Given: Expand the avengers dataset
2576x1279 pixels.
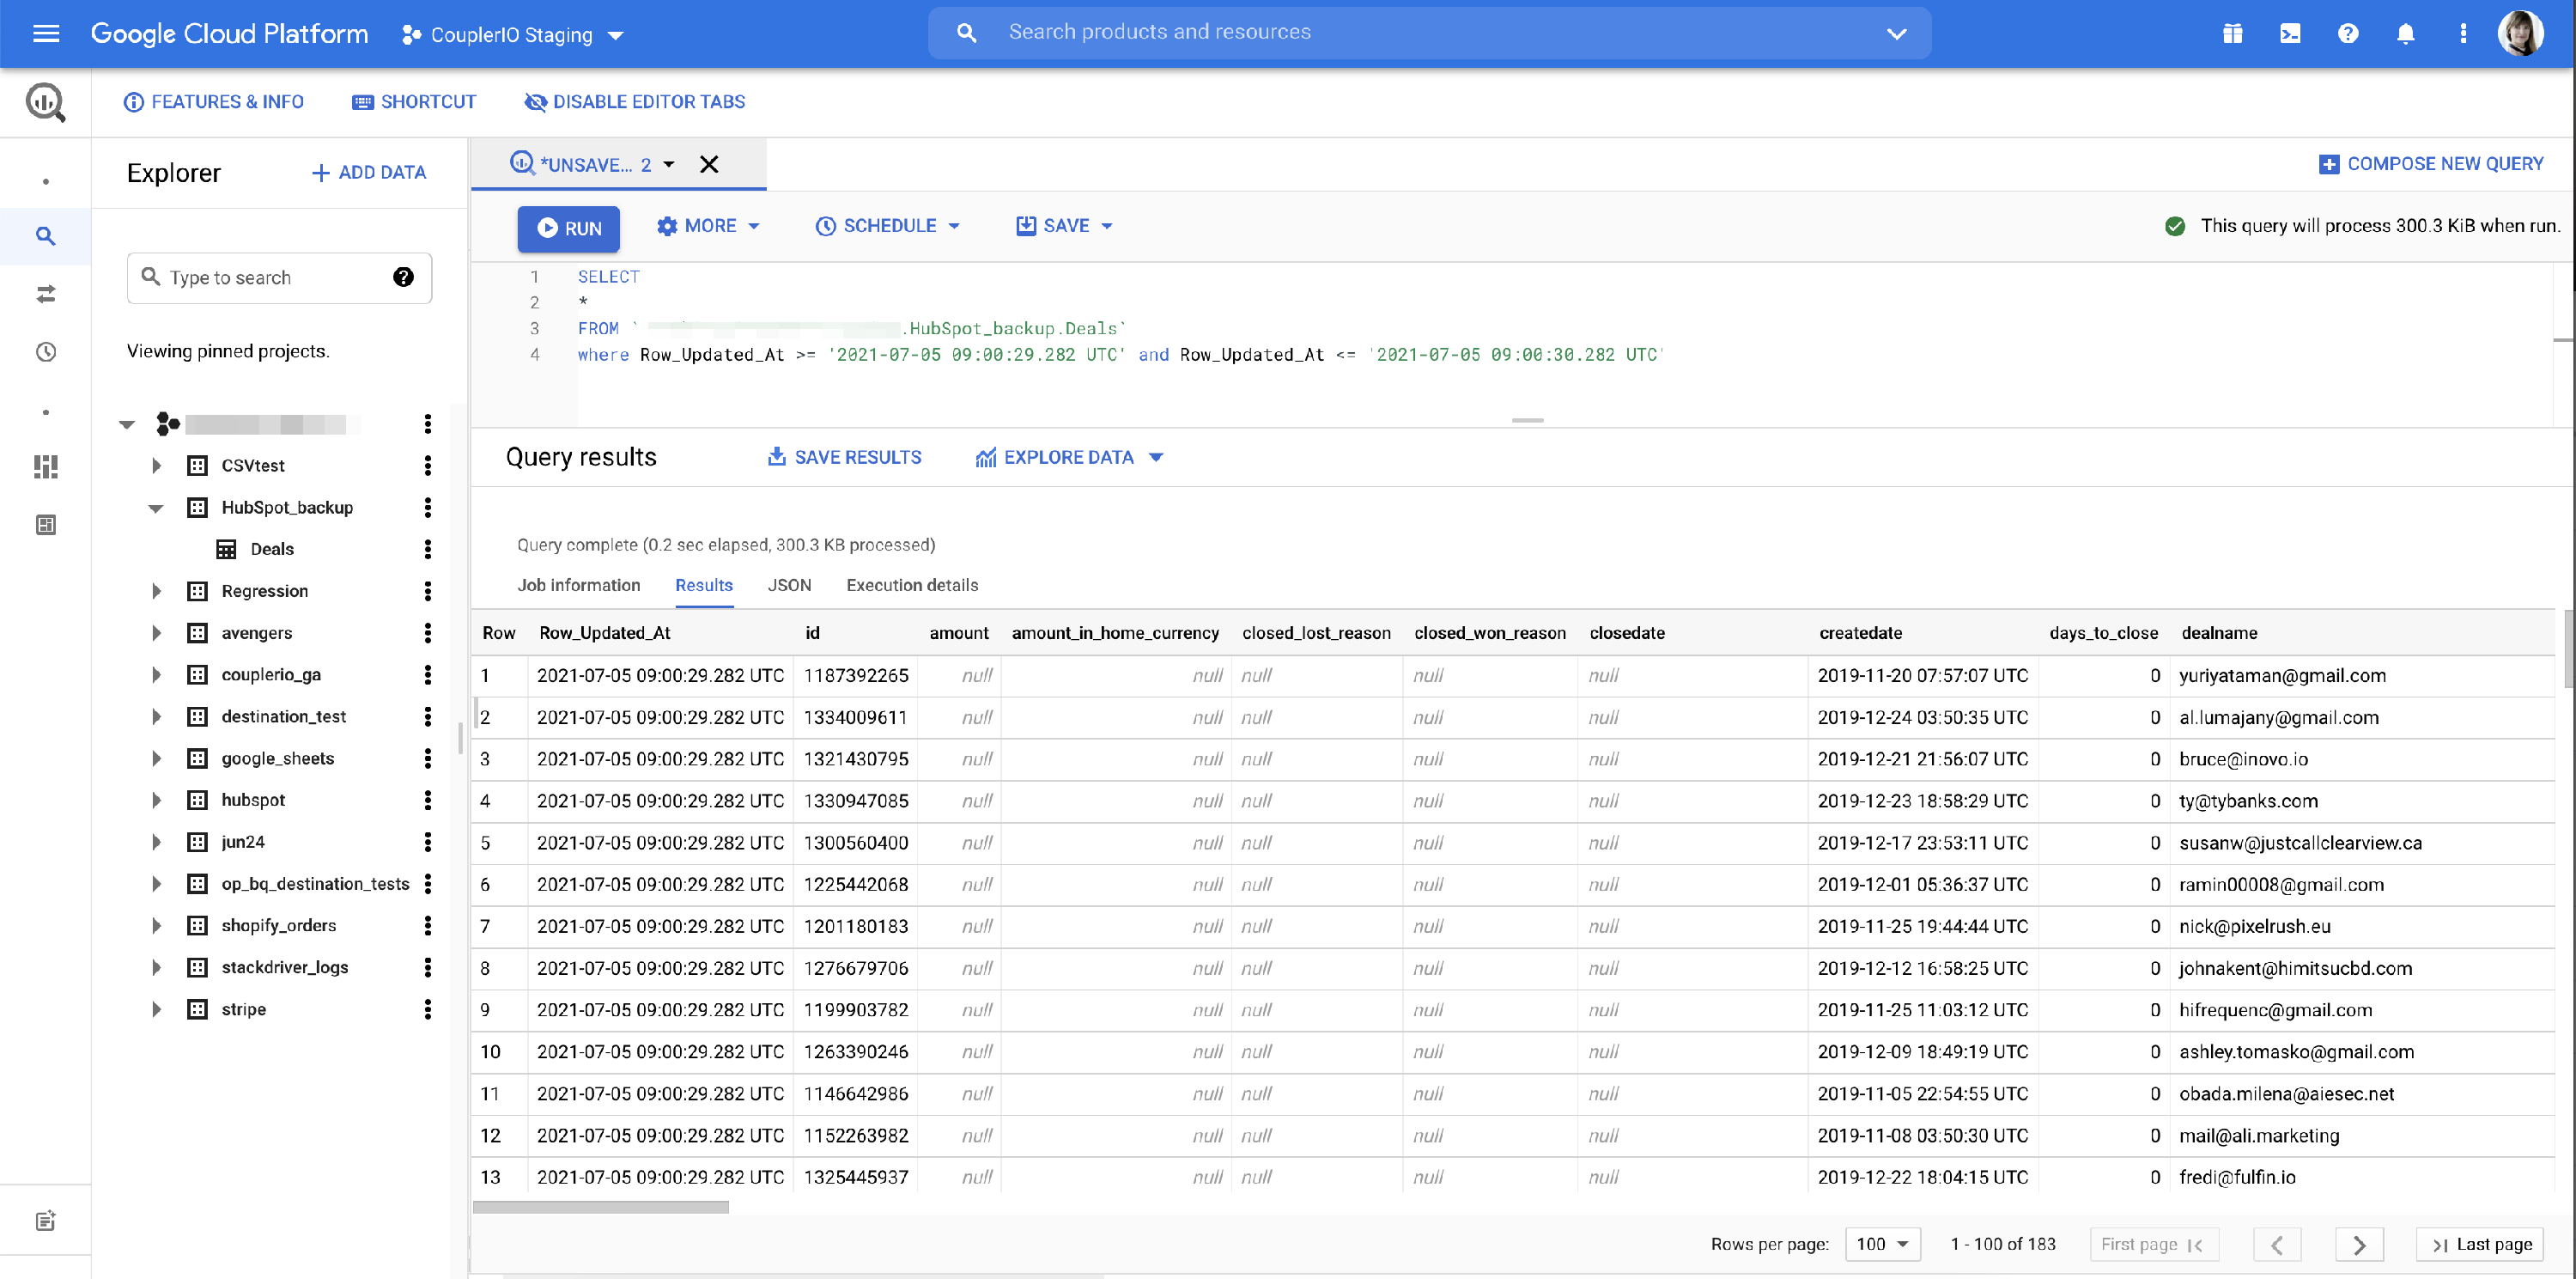Looking at the screenshot, I should [x=156, y=633].
